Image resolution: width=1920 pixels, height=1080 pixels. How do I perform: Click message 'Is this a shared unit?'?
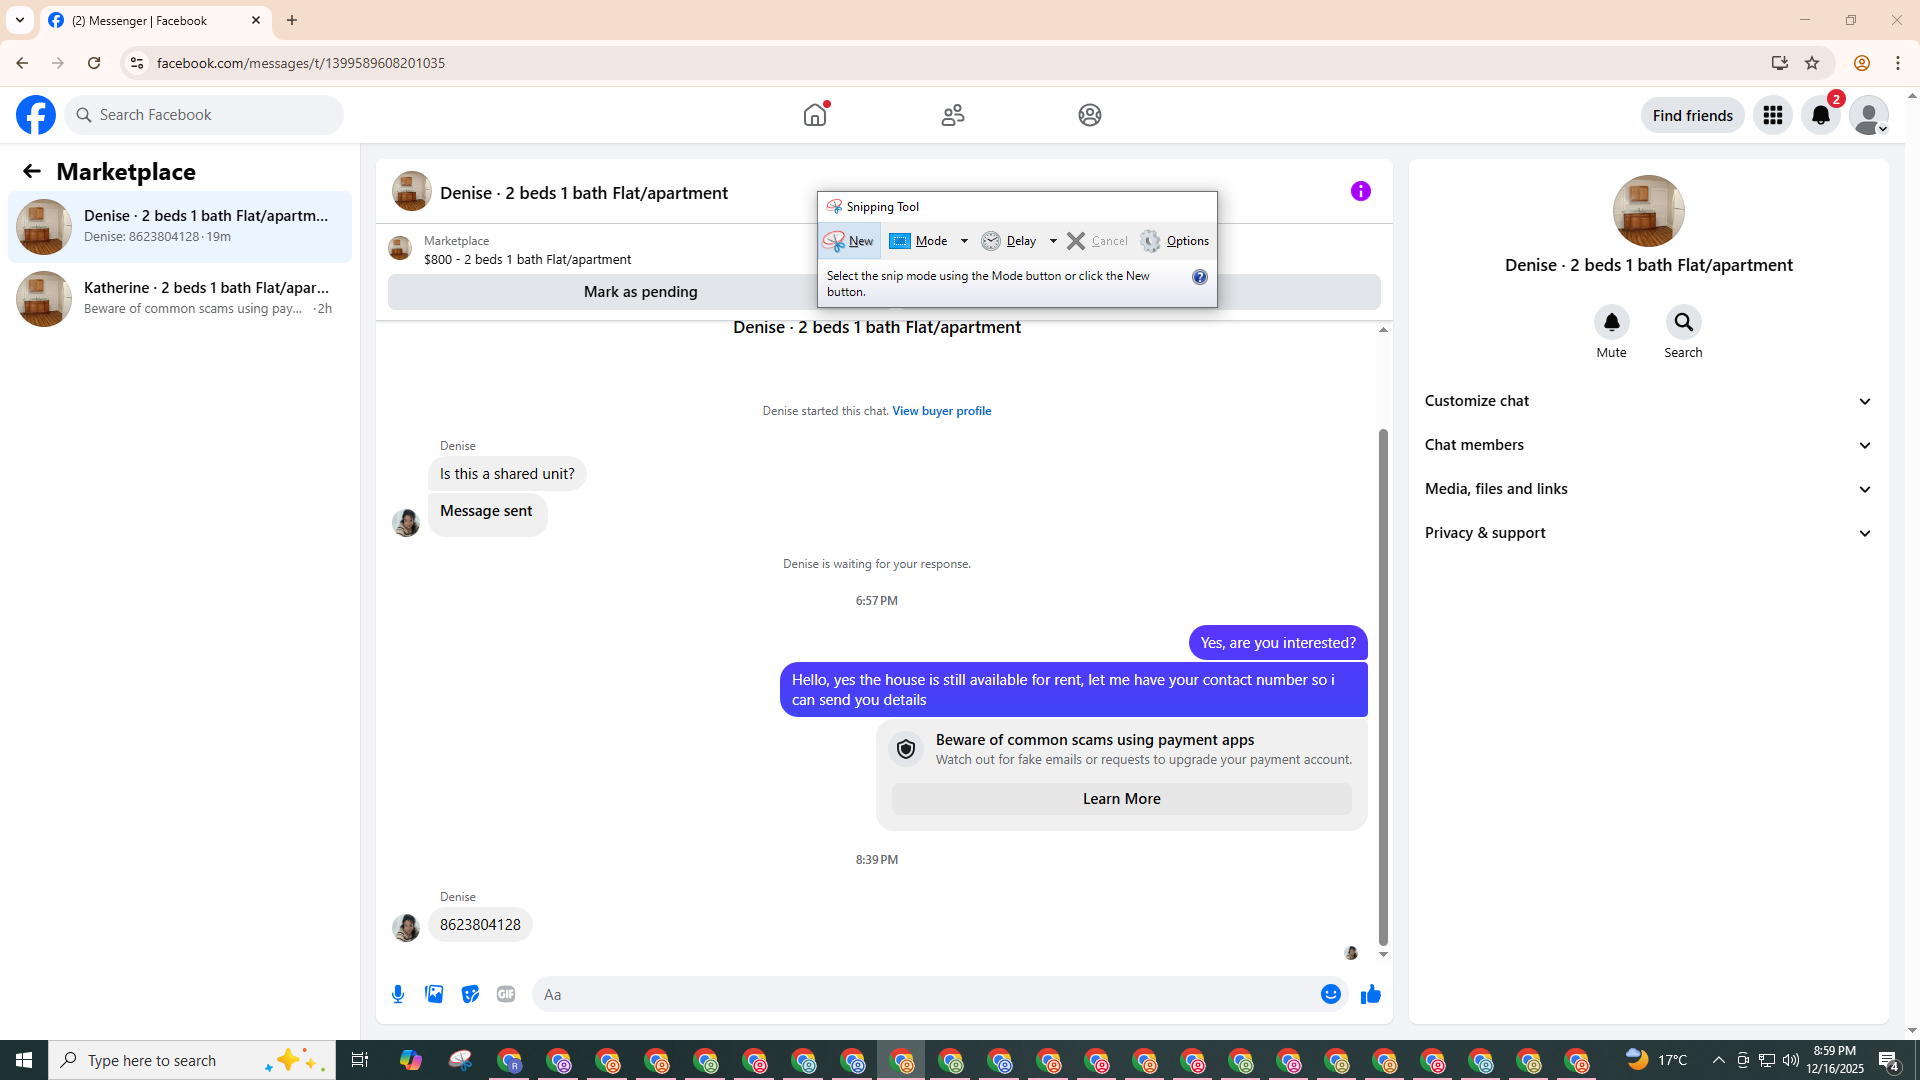(507, 474)
